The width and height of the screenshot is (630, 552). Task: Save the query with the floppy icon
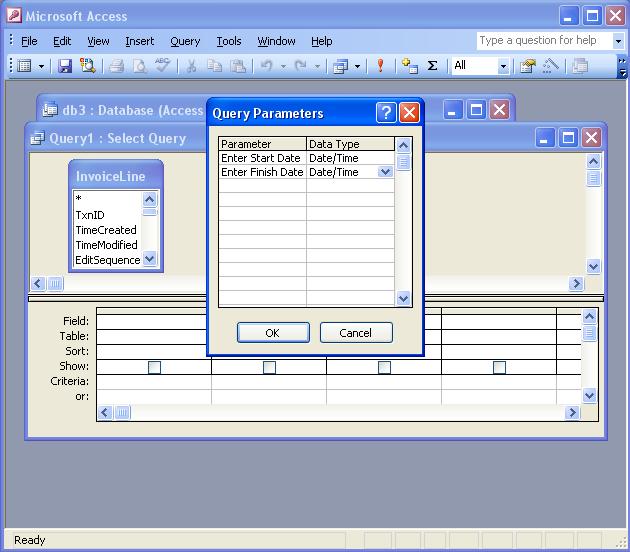pyautogui.click(x=65, y=65)
